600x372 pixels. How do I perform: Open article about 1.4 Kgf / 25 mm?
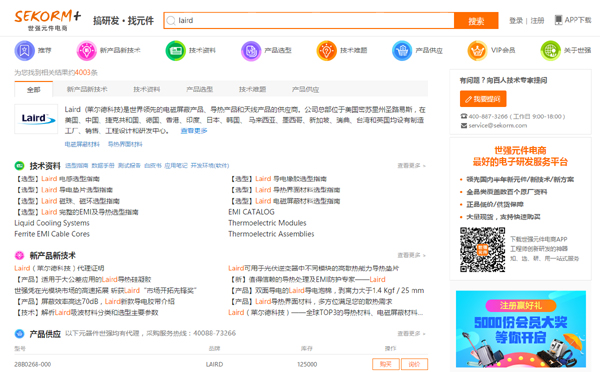click(x=326, y=290)
